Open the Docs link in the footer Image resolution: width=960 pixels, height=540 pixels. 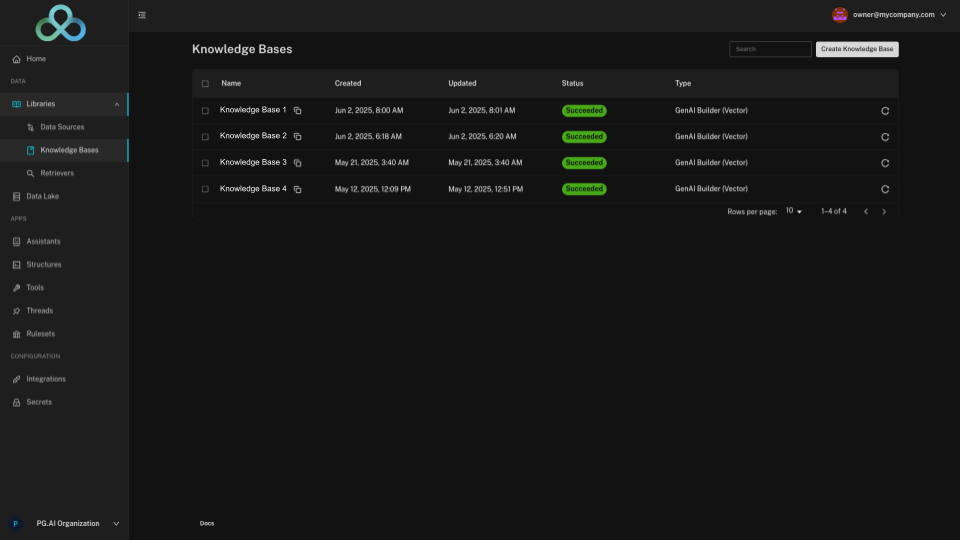click(207, 523)
